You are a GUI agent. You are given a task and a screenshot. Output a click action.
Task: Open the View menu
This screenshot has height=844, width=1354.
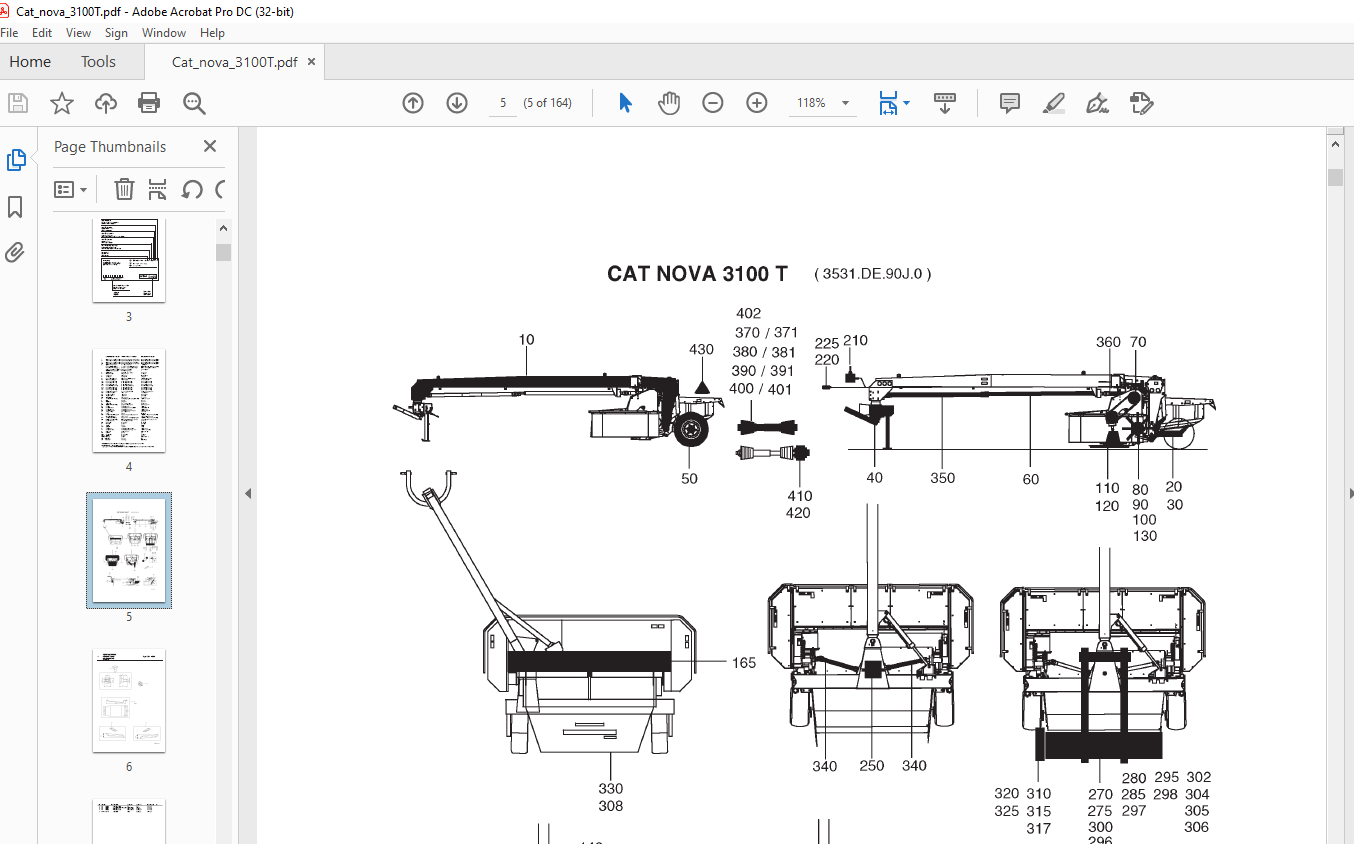[x=78, y=33]
